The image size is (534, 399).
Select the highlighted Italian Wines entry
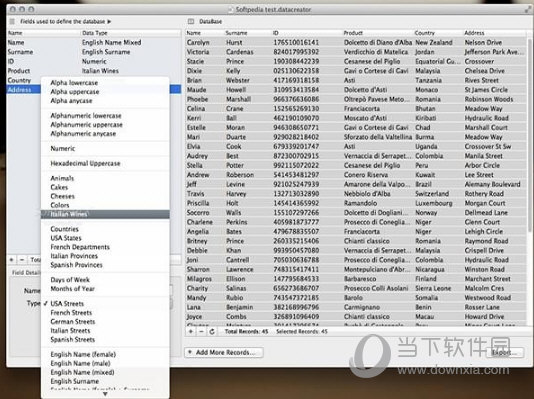click(105, 214)
